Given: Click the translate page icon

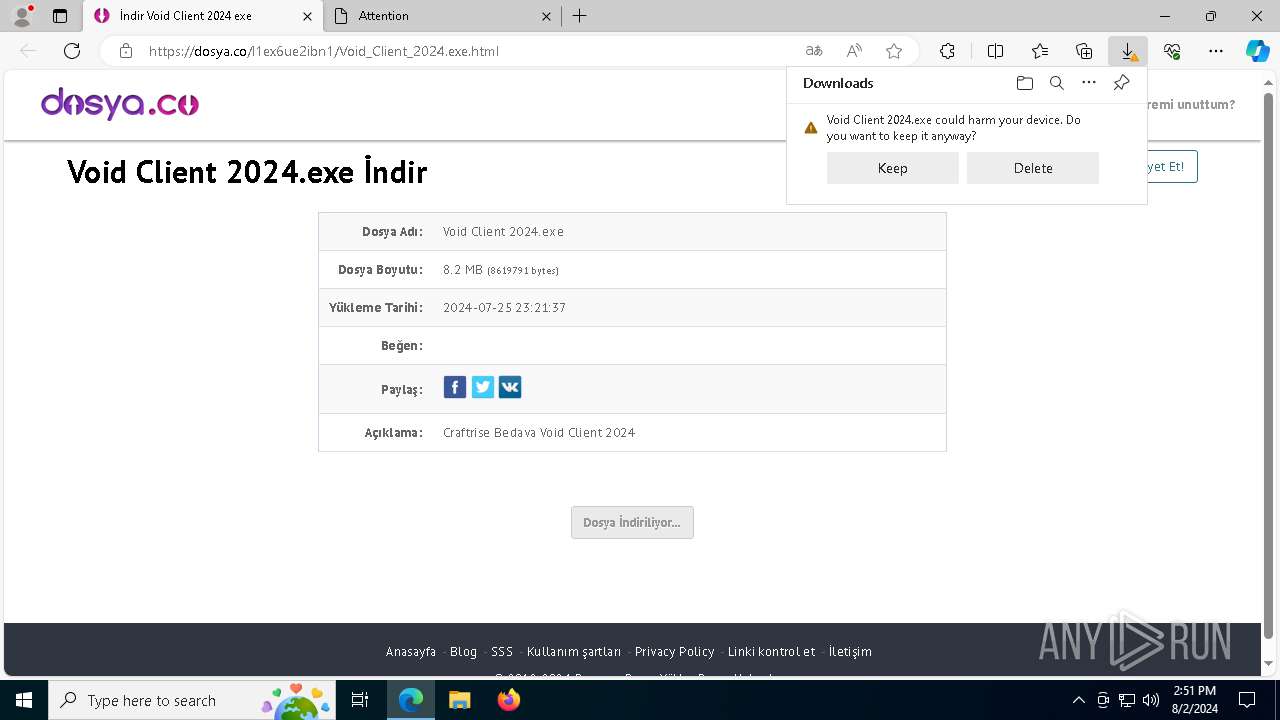Looking at the screenshot, I should [x=814, y=51].
